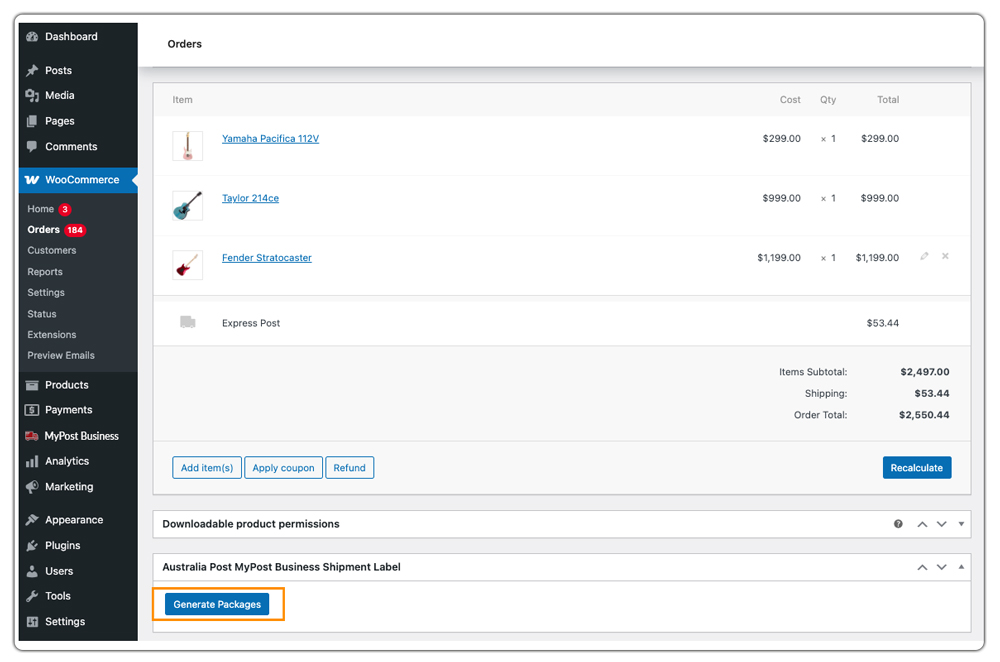Click the Items Subtotal value $2,497.00
The image size is (1000, 662).
925,372
